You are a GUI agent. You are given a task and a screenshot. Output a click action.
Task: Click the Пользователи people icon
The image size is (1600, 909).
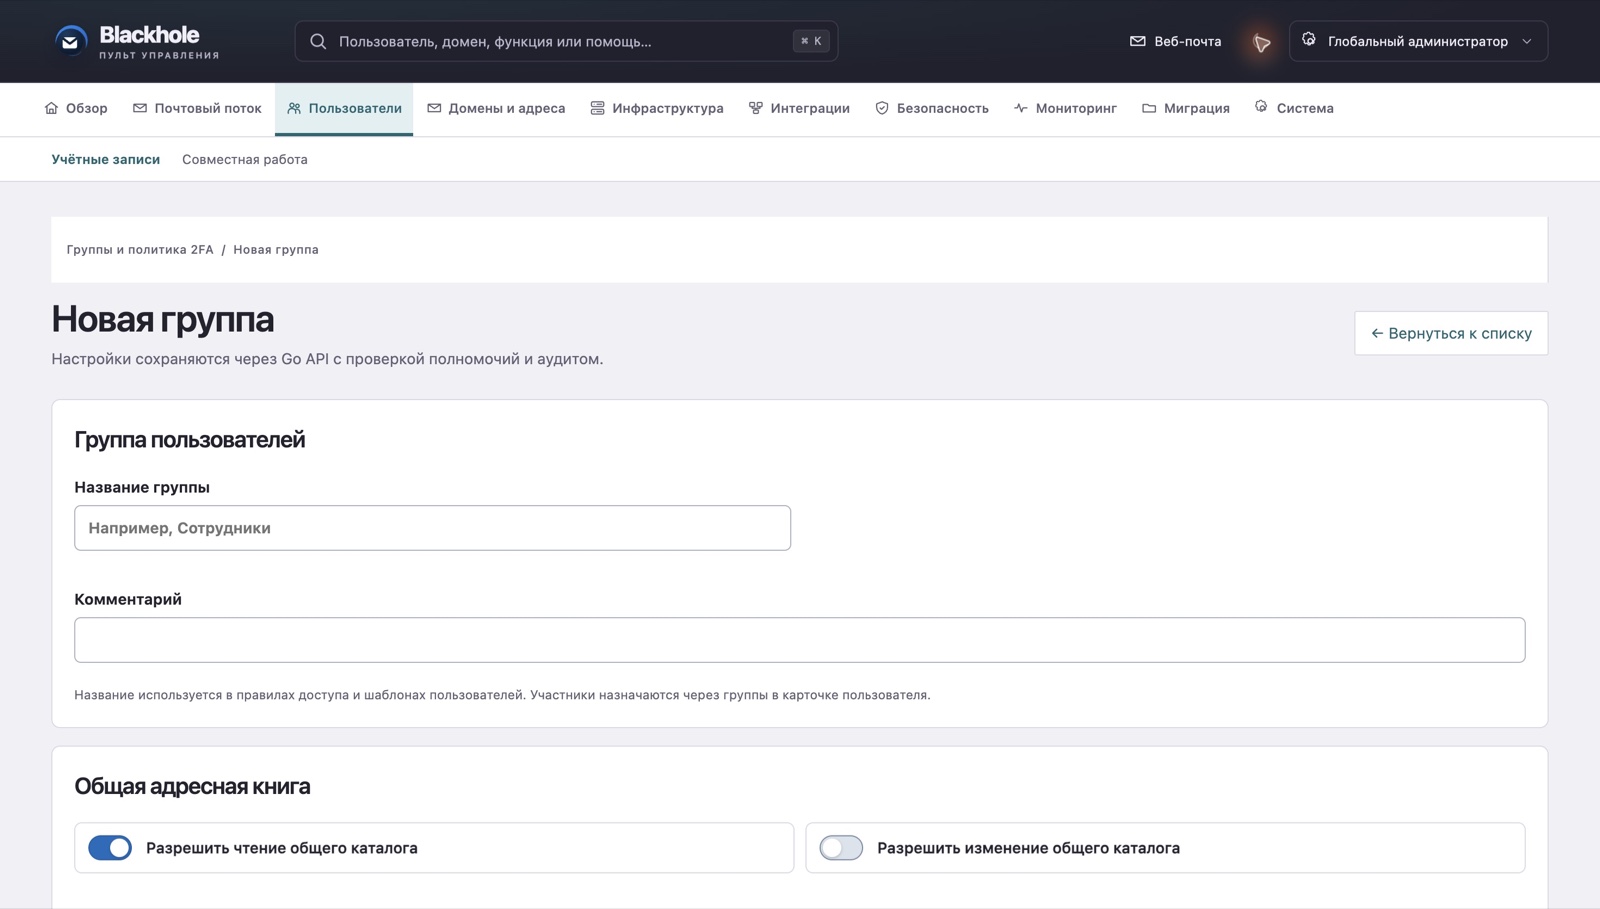[x=294, y=108]
